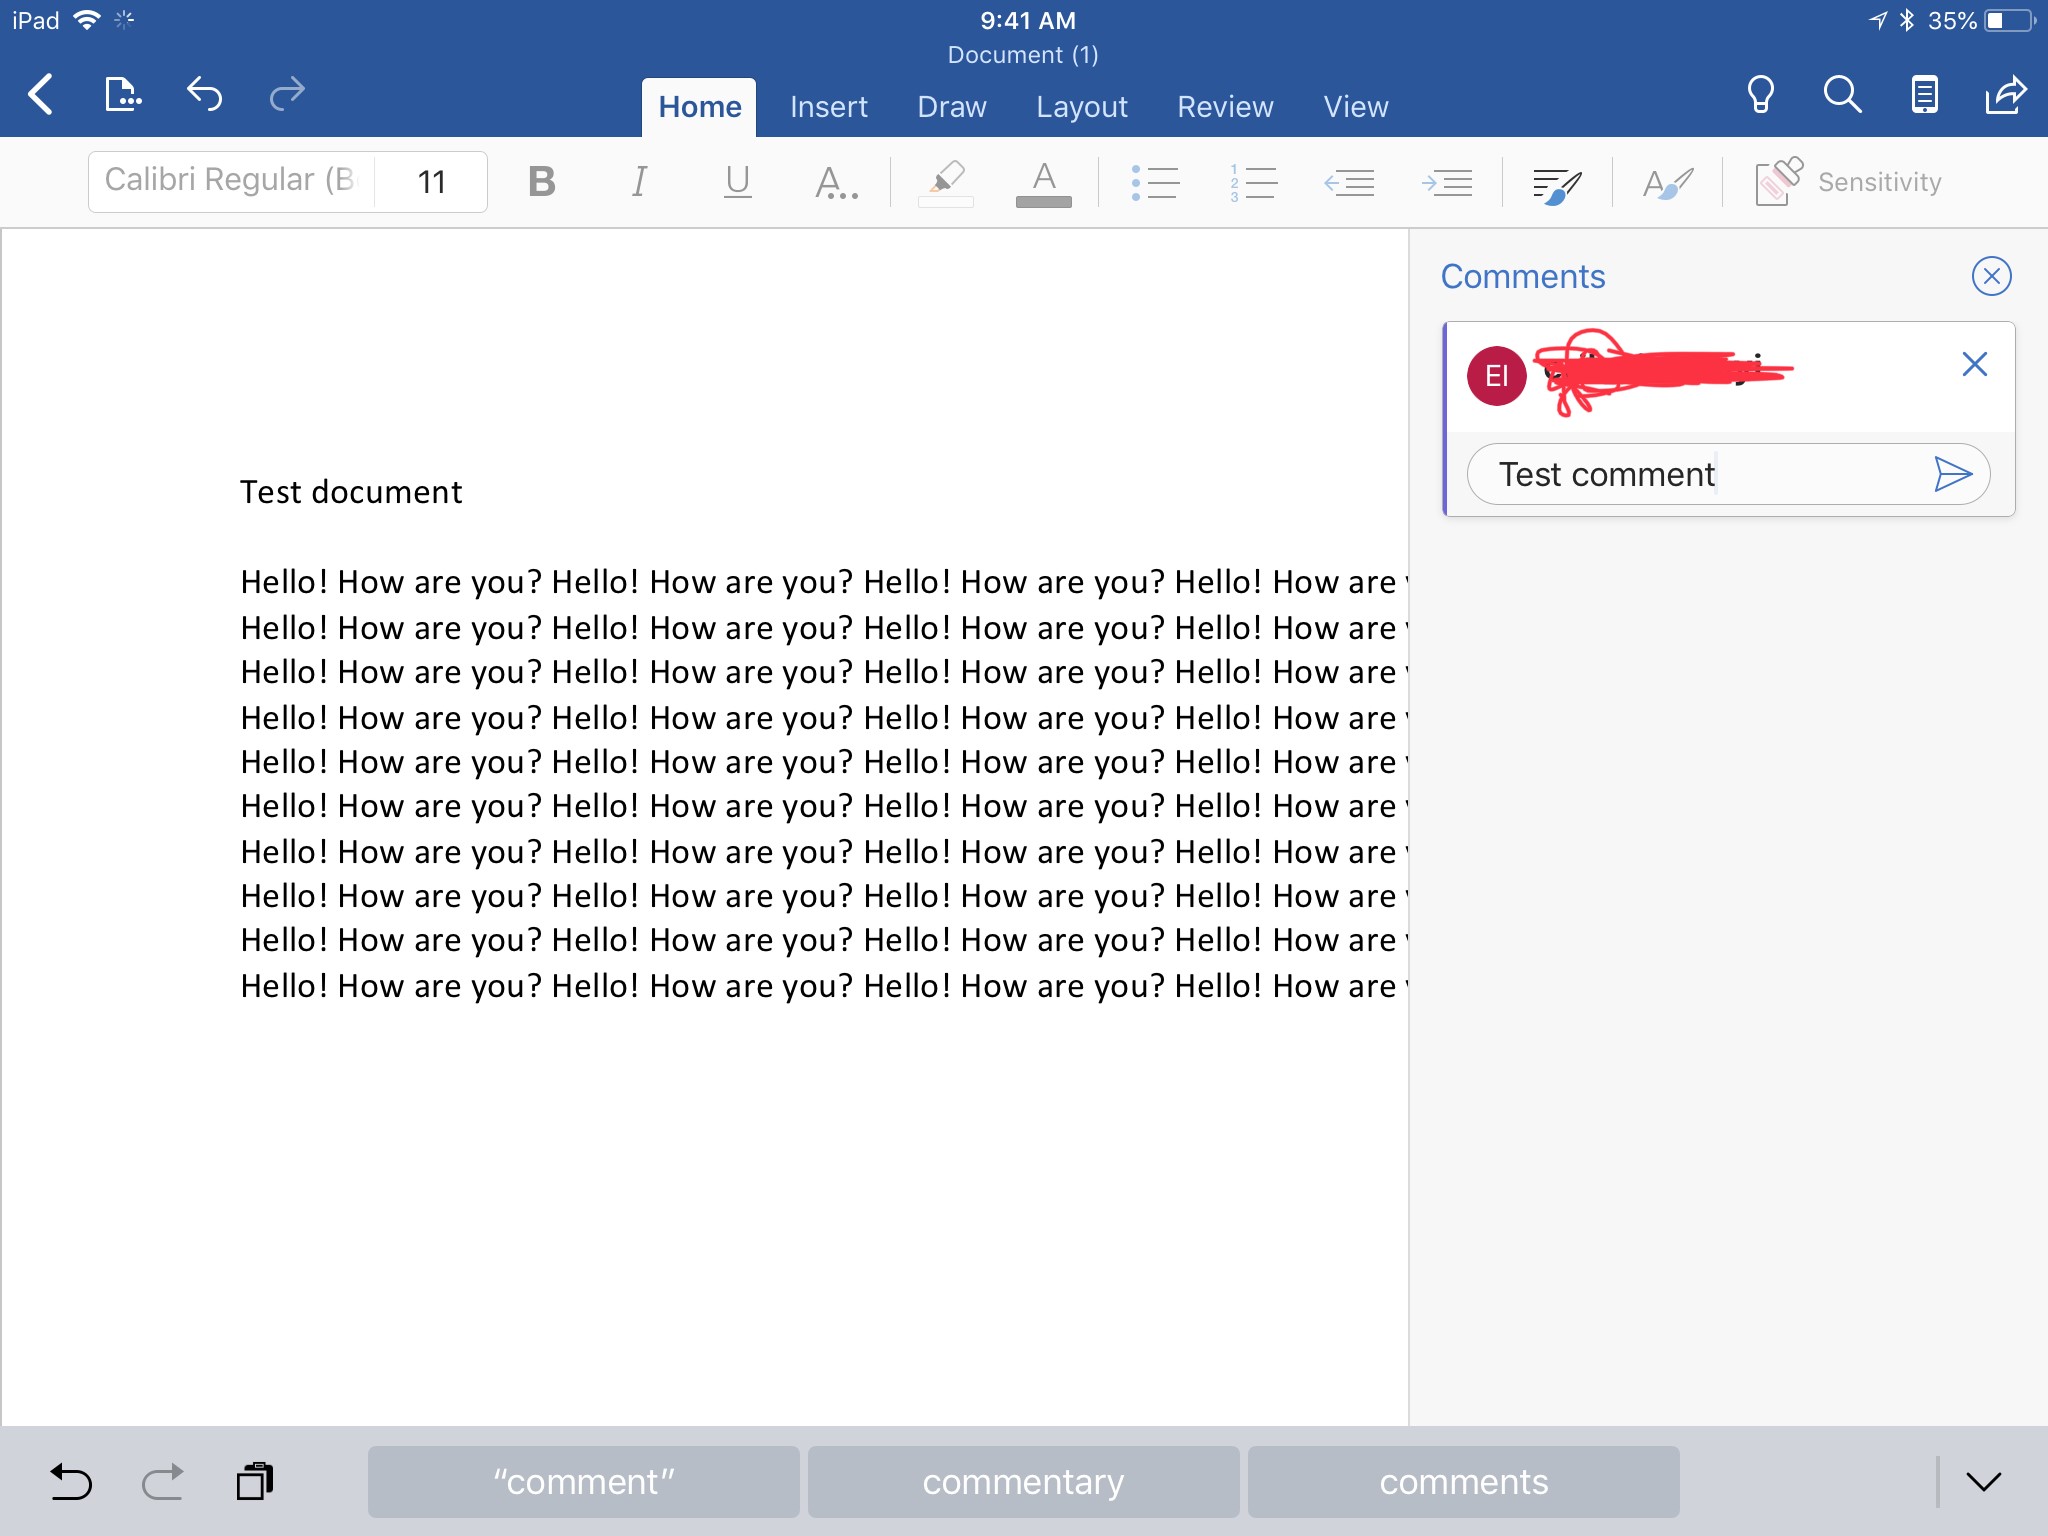Undo the last action in the header
The image size is (2048, 1536).
pos(204,95)
